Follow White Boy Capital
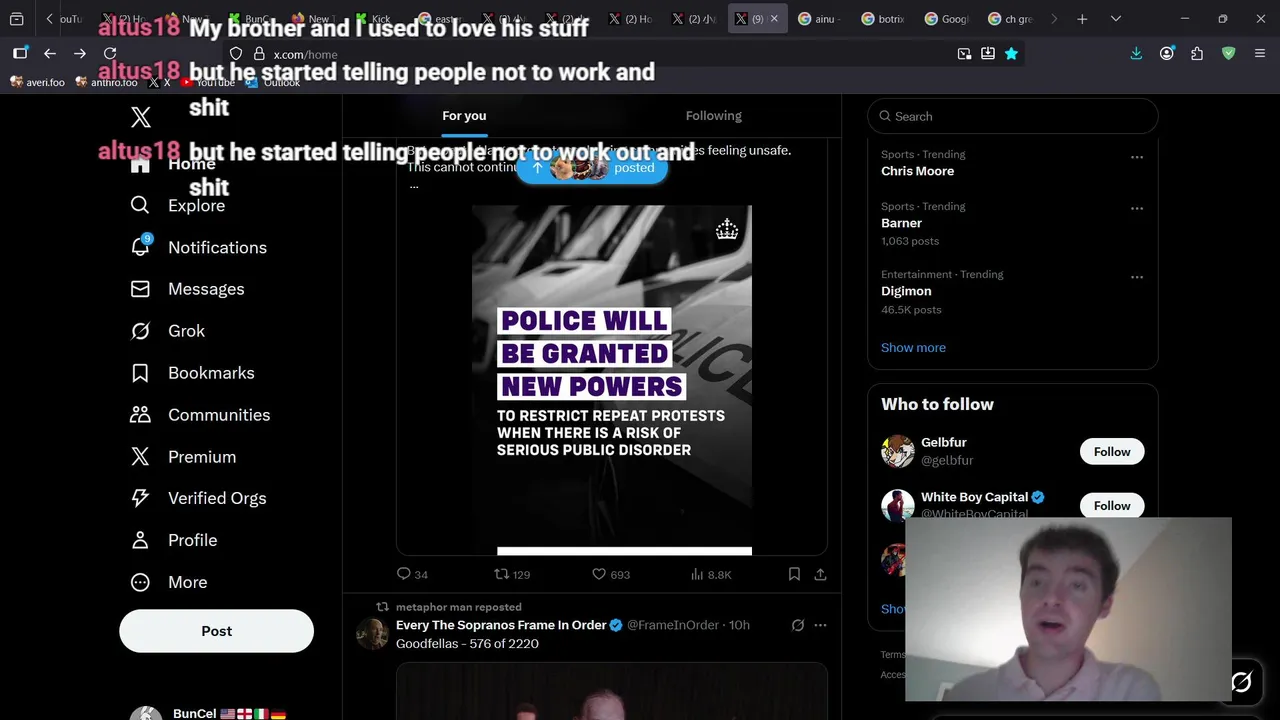Viewport: 1280px width, 720px height. [1111, 506]
